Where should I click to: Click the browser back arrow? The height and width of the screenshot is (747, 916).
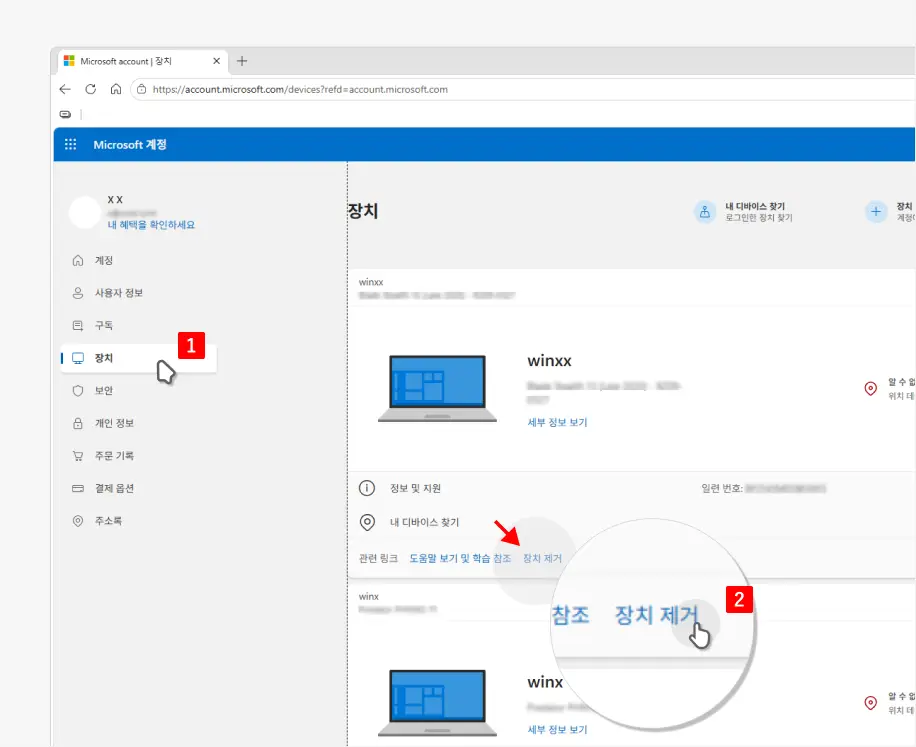(65, 89)
